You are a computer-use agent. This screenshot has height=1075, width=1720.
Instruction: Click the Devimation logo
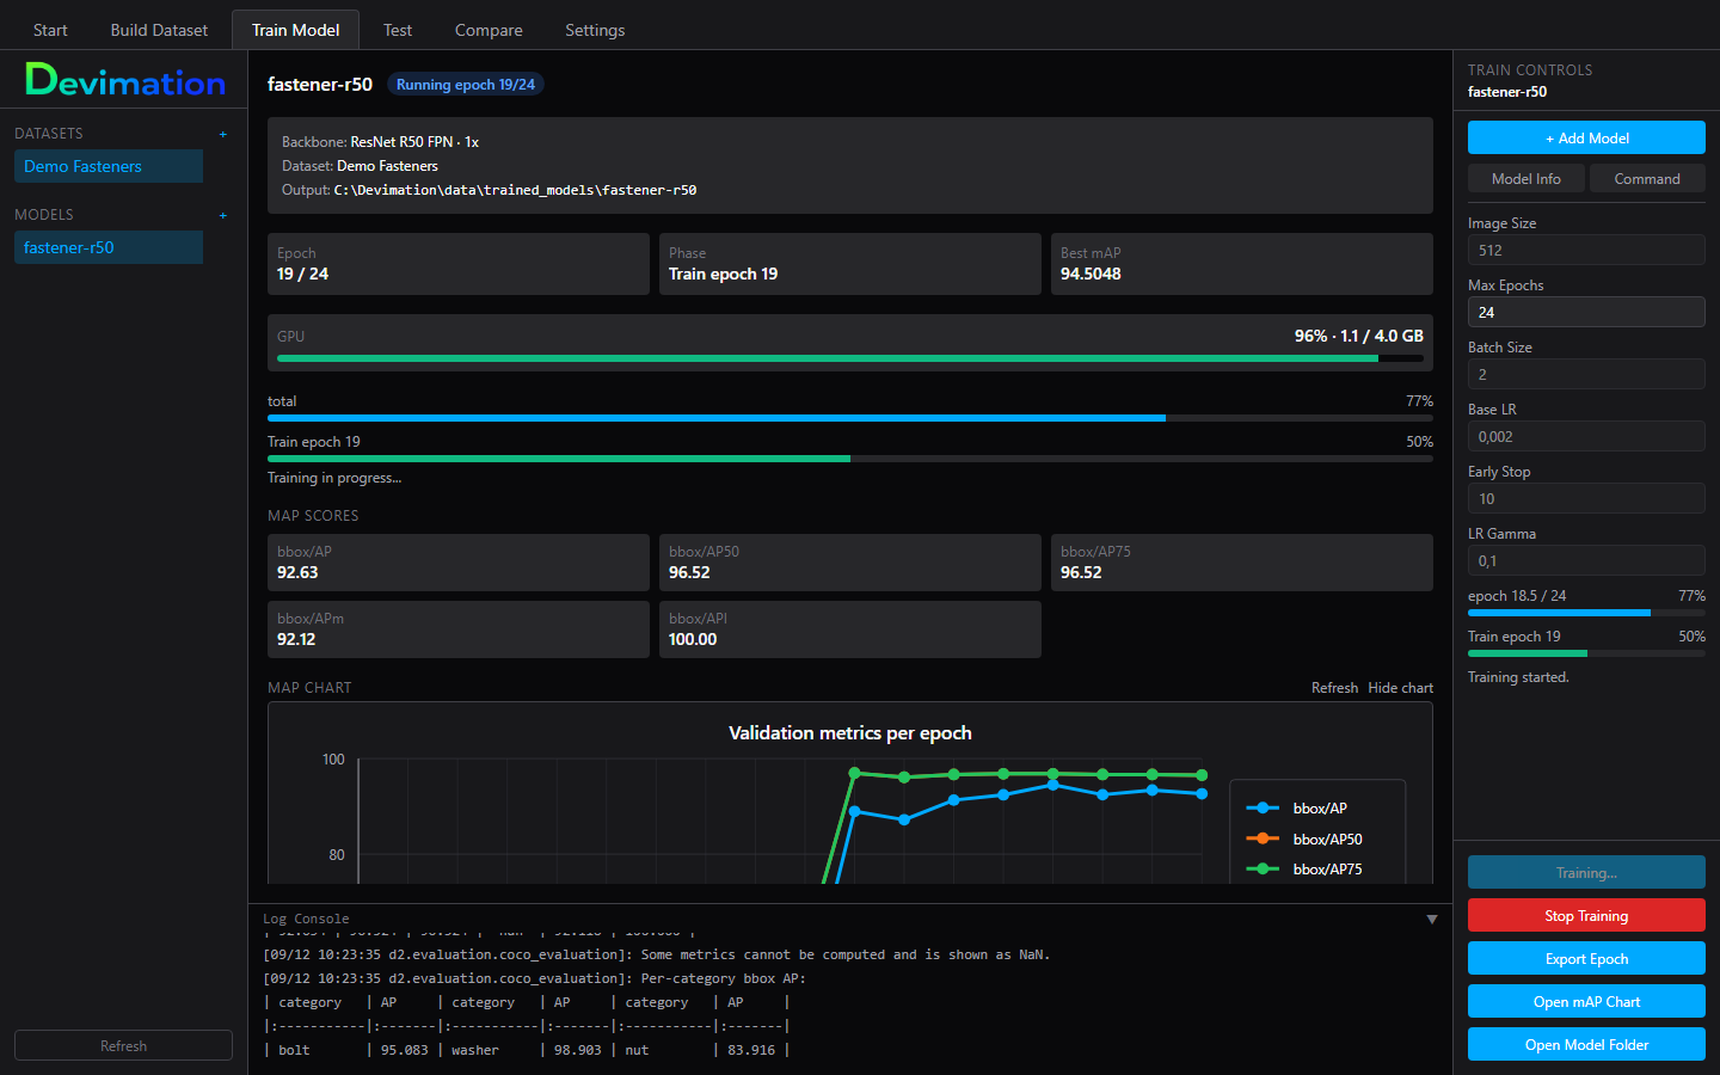point(125,80)
